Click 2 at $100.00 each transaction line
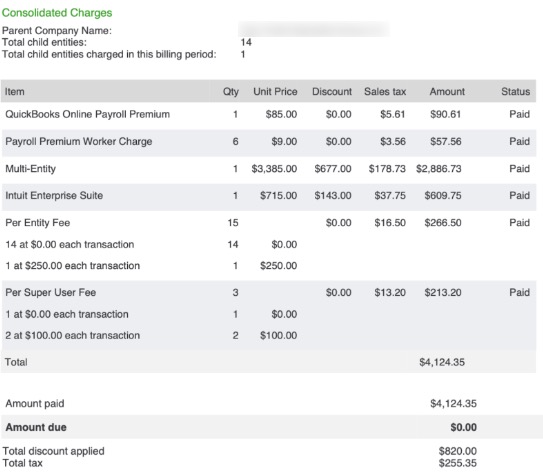This screenshot has height=475, width=543. pos(73,335)
